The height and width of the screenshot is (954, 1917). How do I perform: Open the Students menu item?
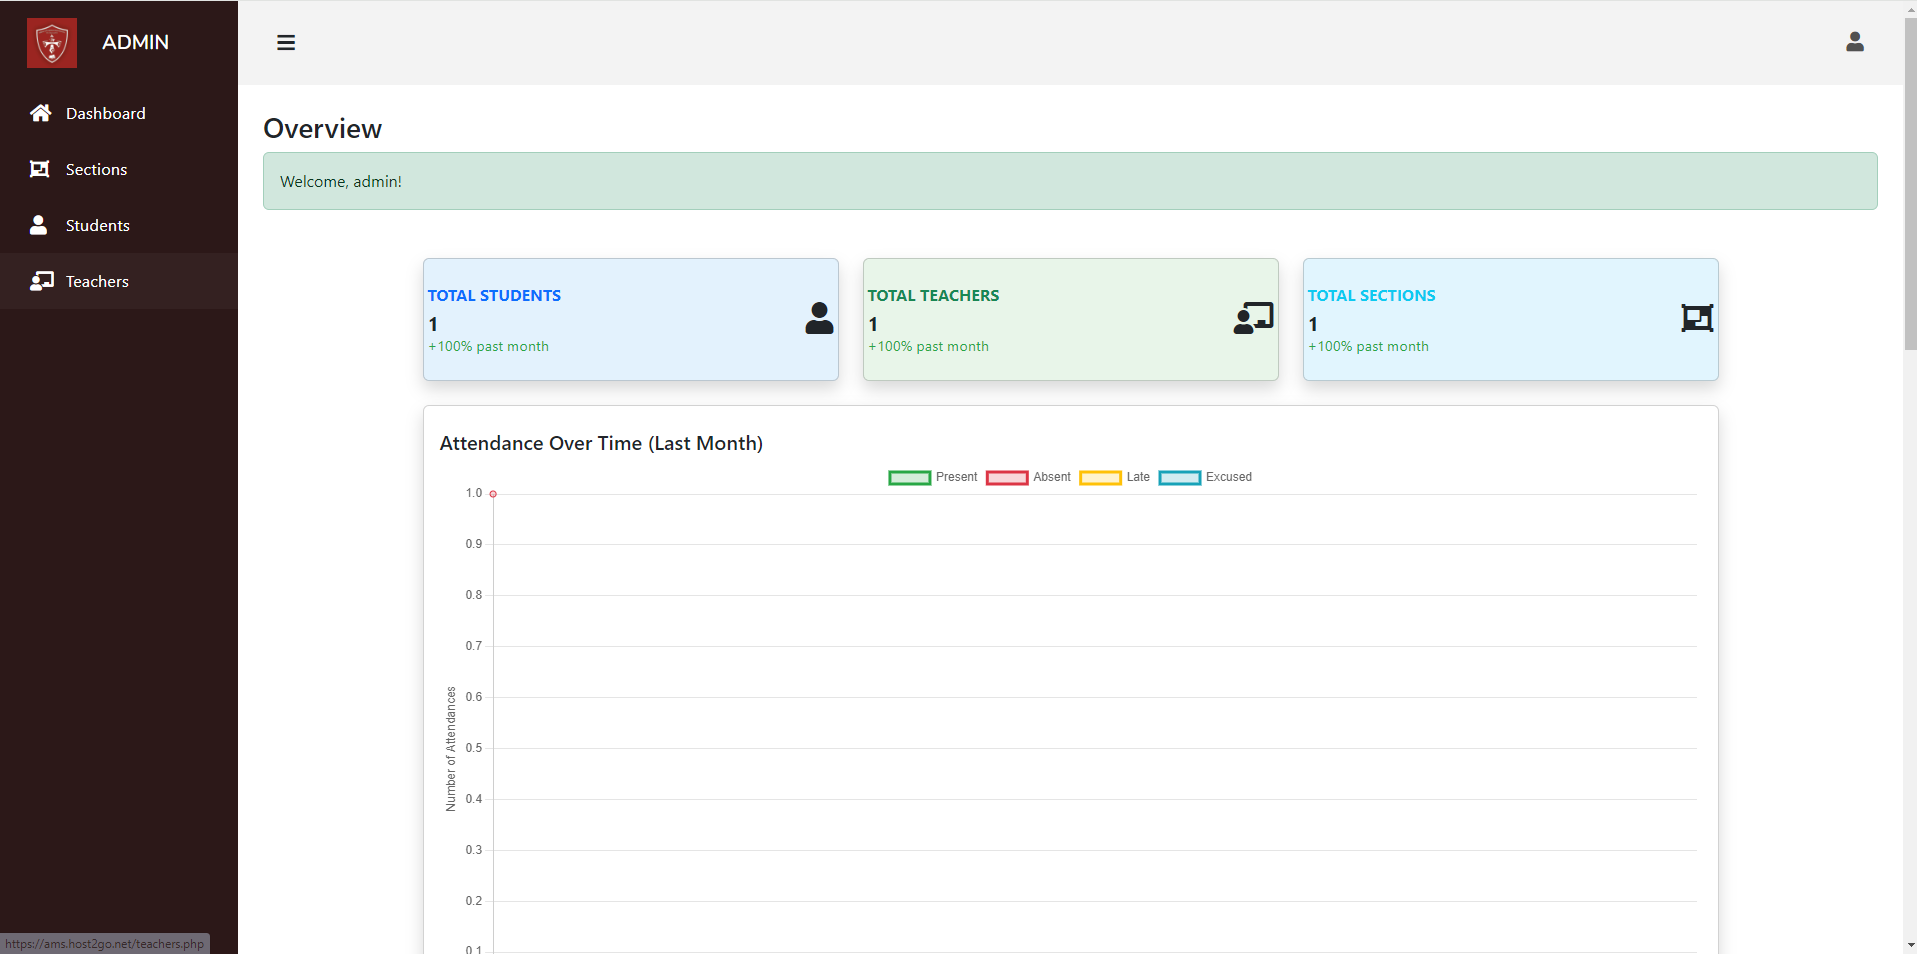tap(97, 226)
